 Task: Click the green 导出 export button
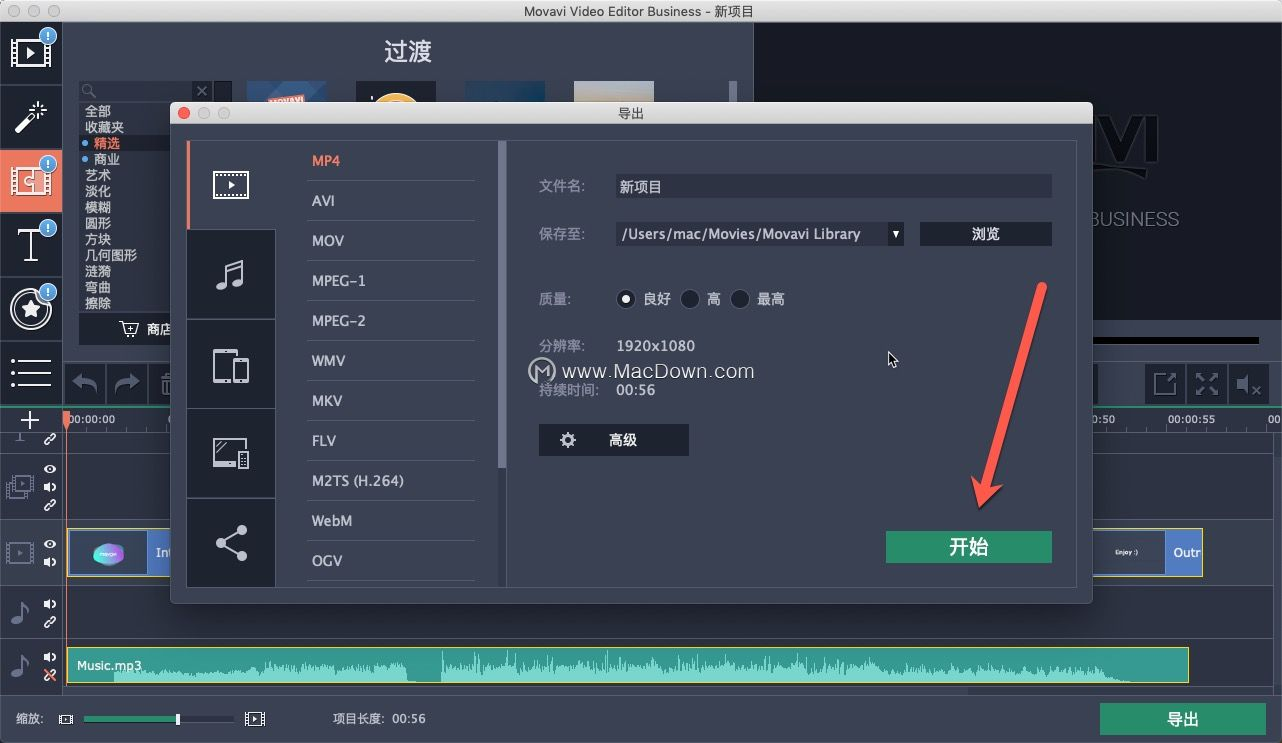(x=1183, y=719)
